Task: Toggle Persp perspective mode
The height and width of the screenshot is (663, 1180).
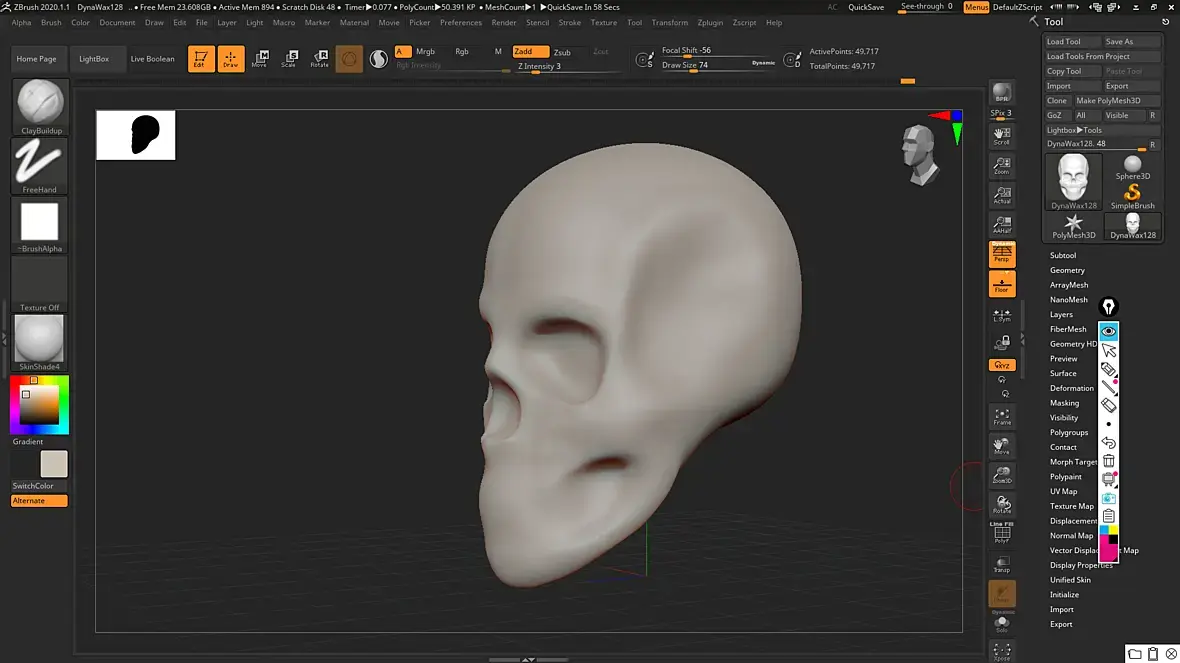Action: (1001, 254)
